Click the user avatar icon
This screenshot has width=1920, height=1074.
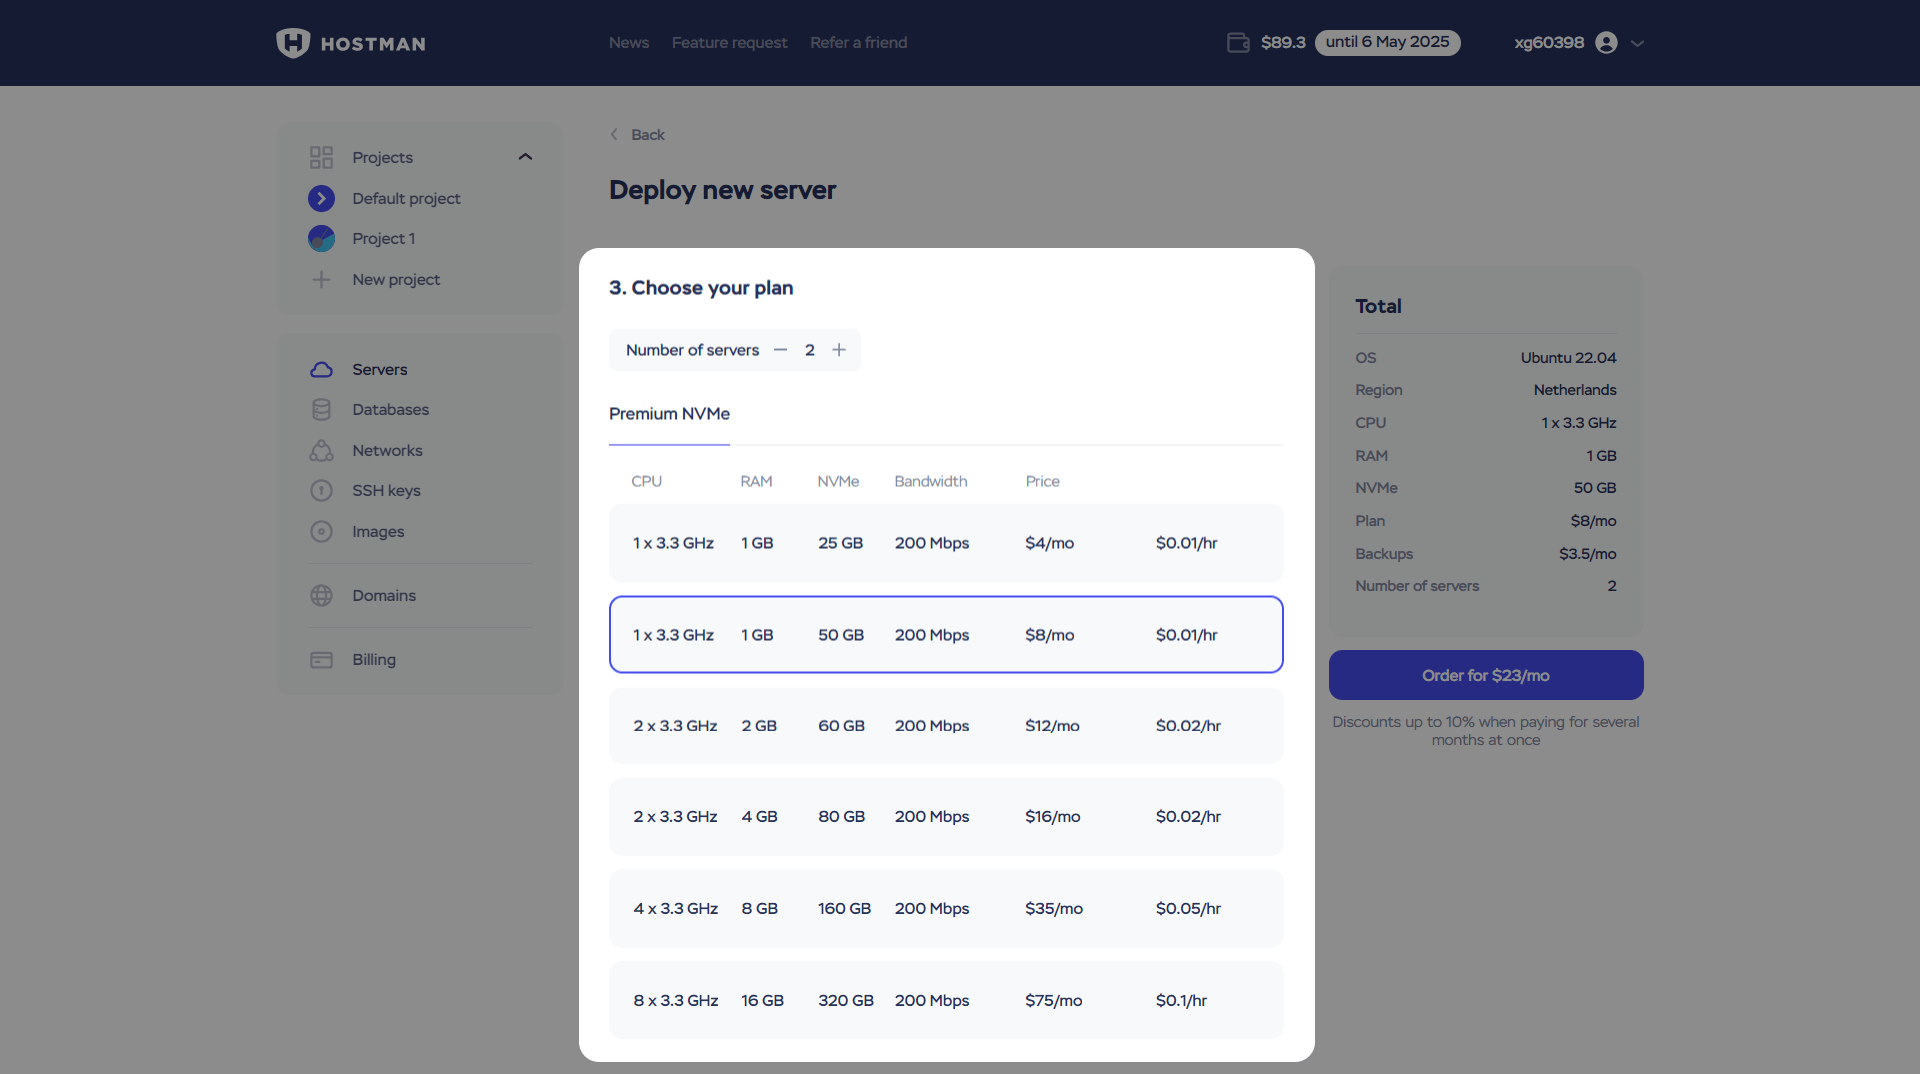[1606, 42]
